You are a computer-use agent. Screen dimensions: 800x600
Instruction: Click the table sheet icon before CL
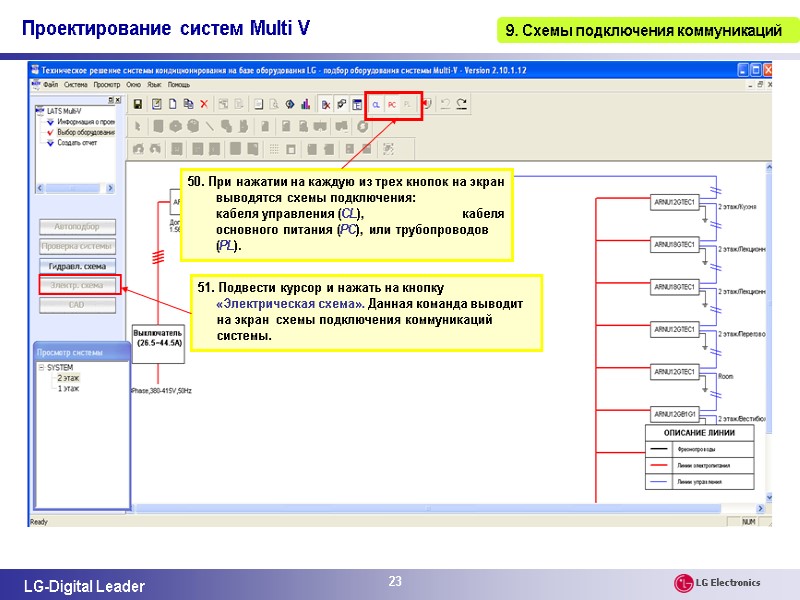point(357,105)
